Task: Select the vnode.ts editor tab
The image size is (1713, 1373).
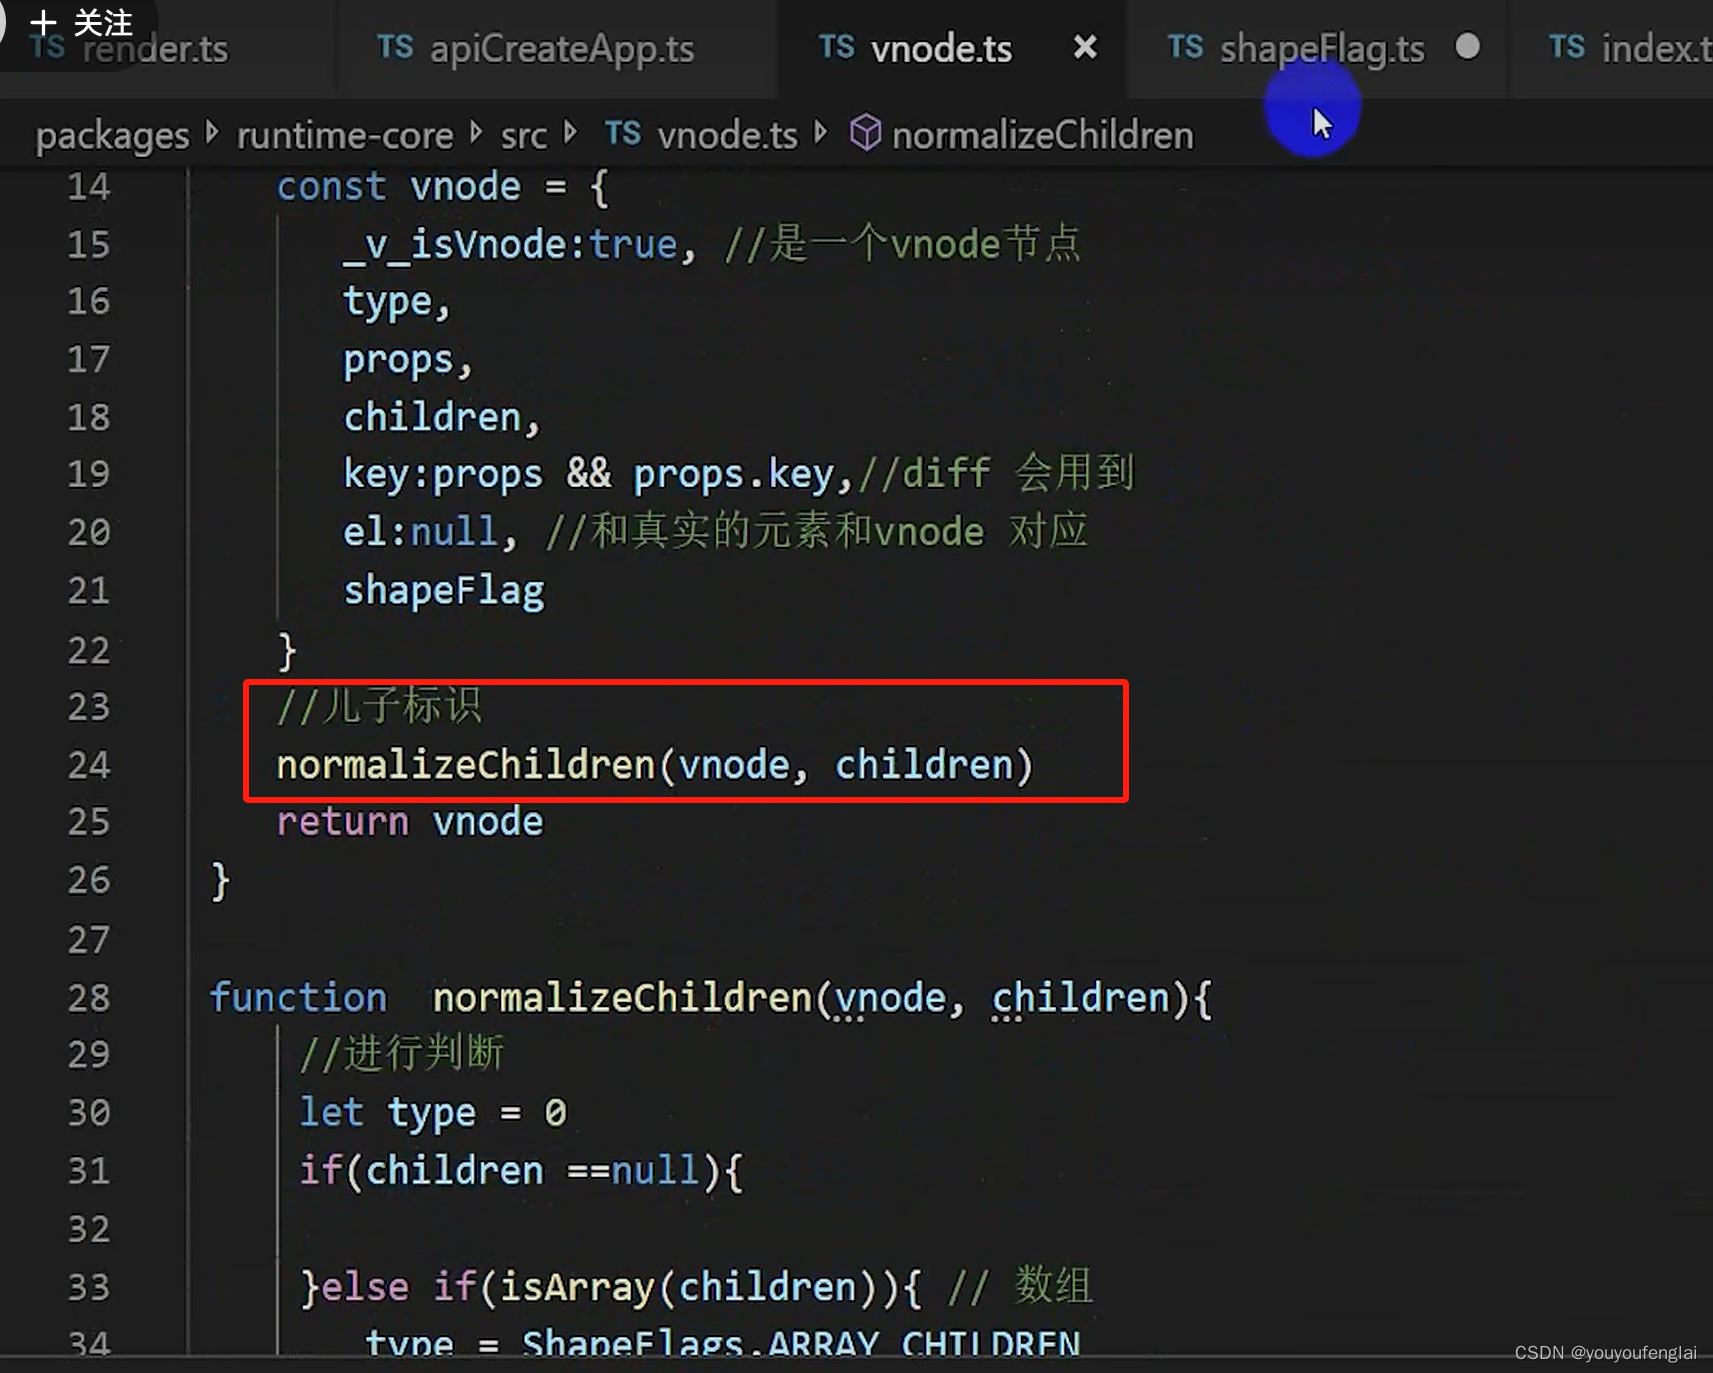Action: [941, 48]
